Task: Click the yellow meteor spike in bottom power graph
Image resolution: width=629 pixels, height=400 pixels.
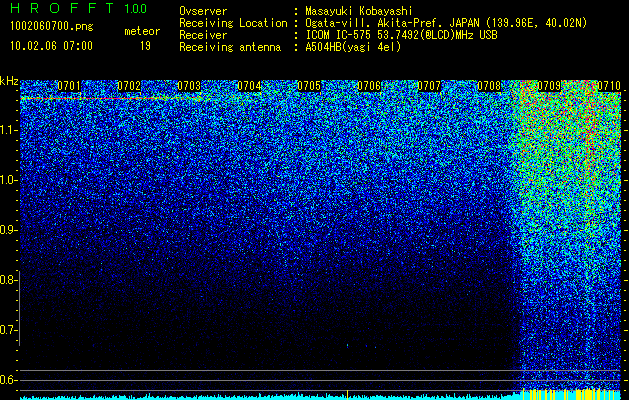Action: click(x=347, y=394)
